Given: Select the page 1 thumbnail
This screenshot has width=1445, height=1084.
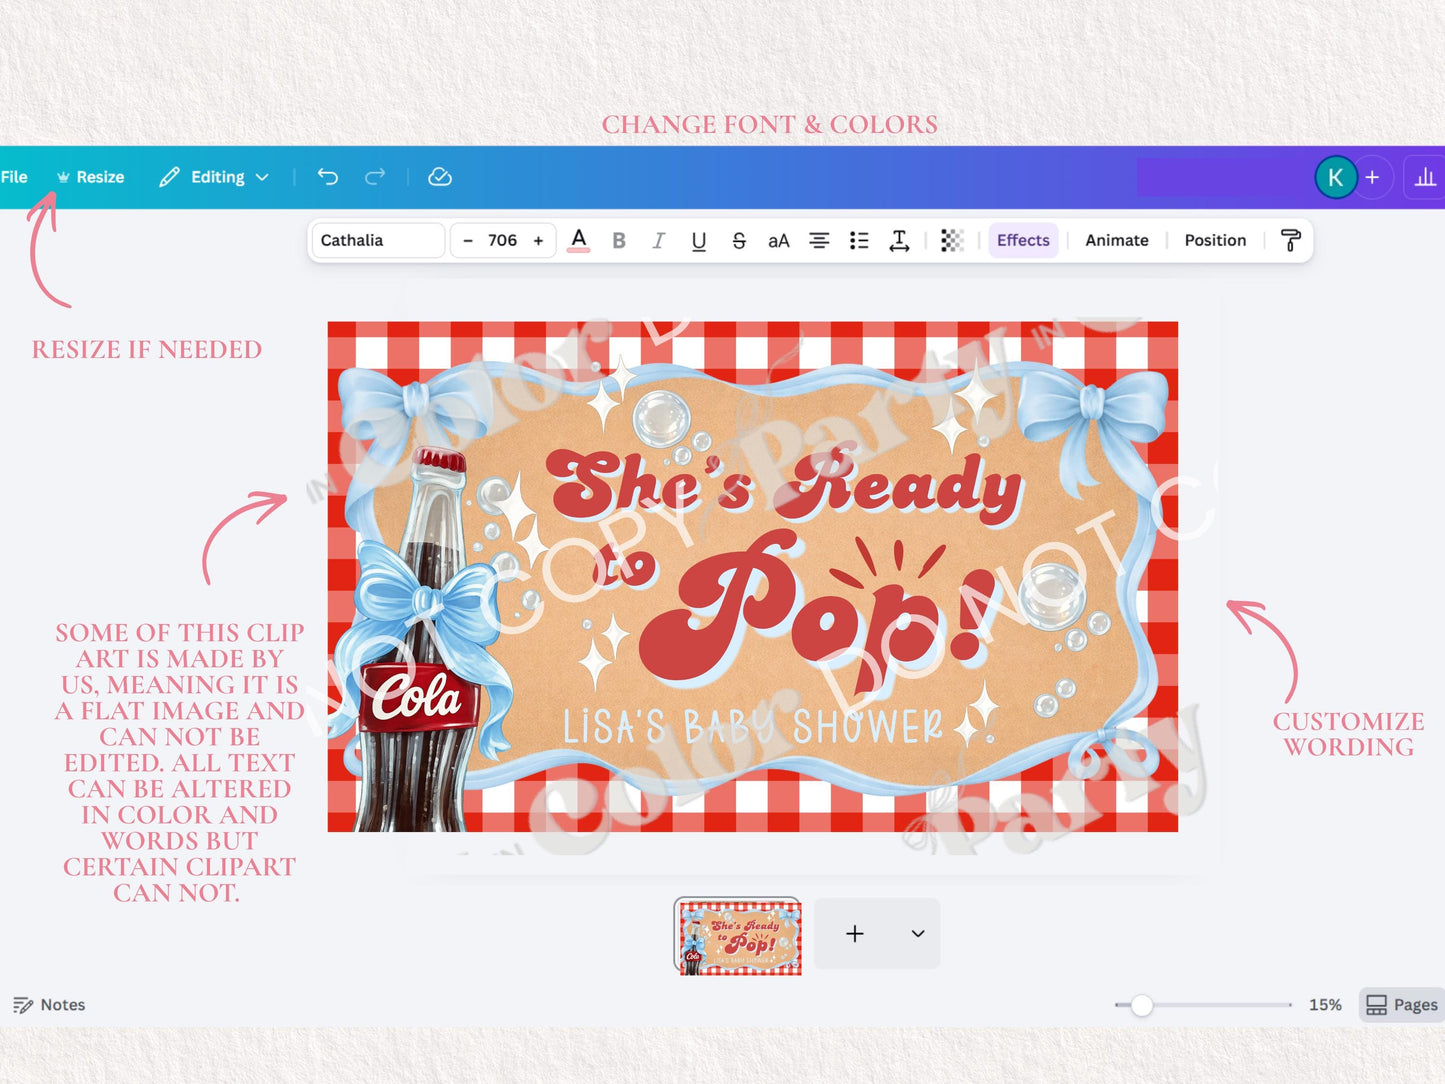Looking at the screenshot, I should click(x=738, y=935).
